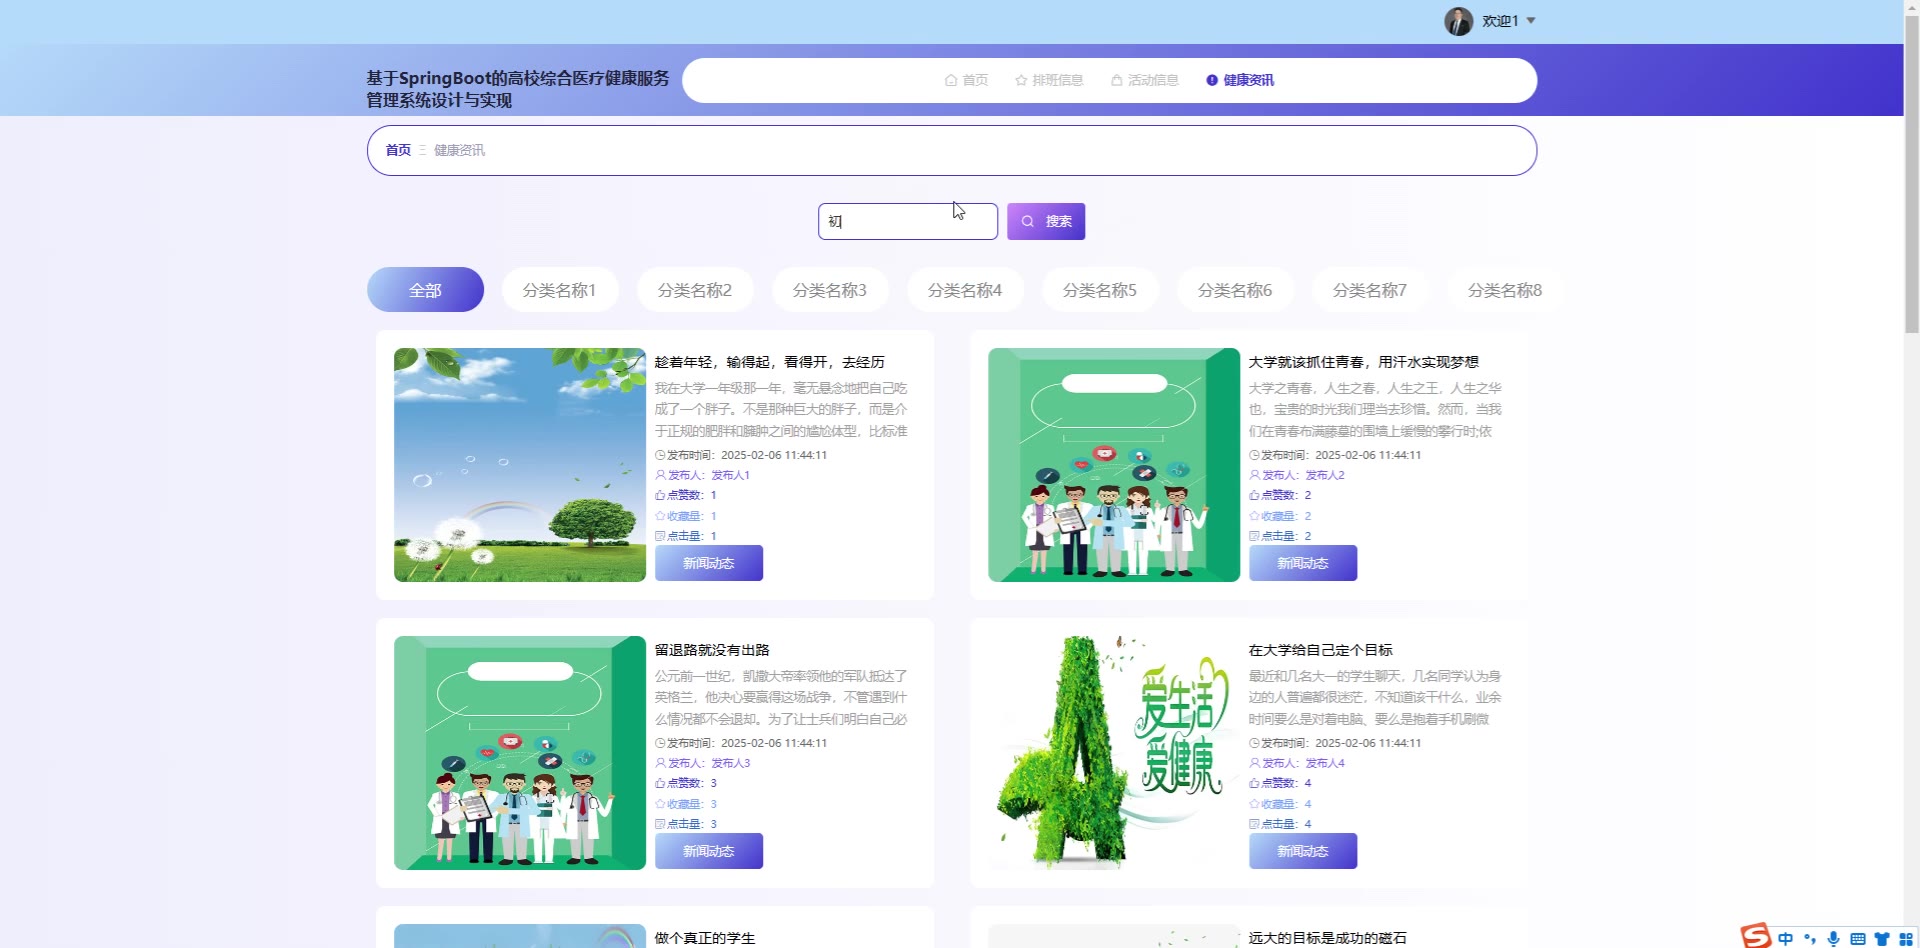Filter by 分类名称3
Screen dimensions: 1920x948
[830, 290]
